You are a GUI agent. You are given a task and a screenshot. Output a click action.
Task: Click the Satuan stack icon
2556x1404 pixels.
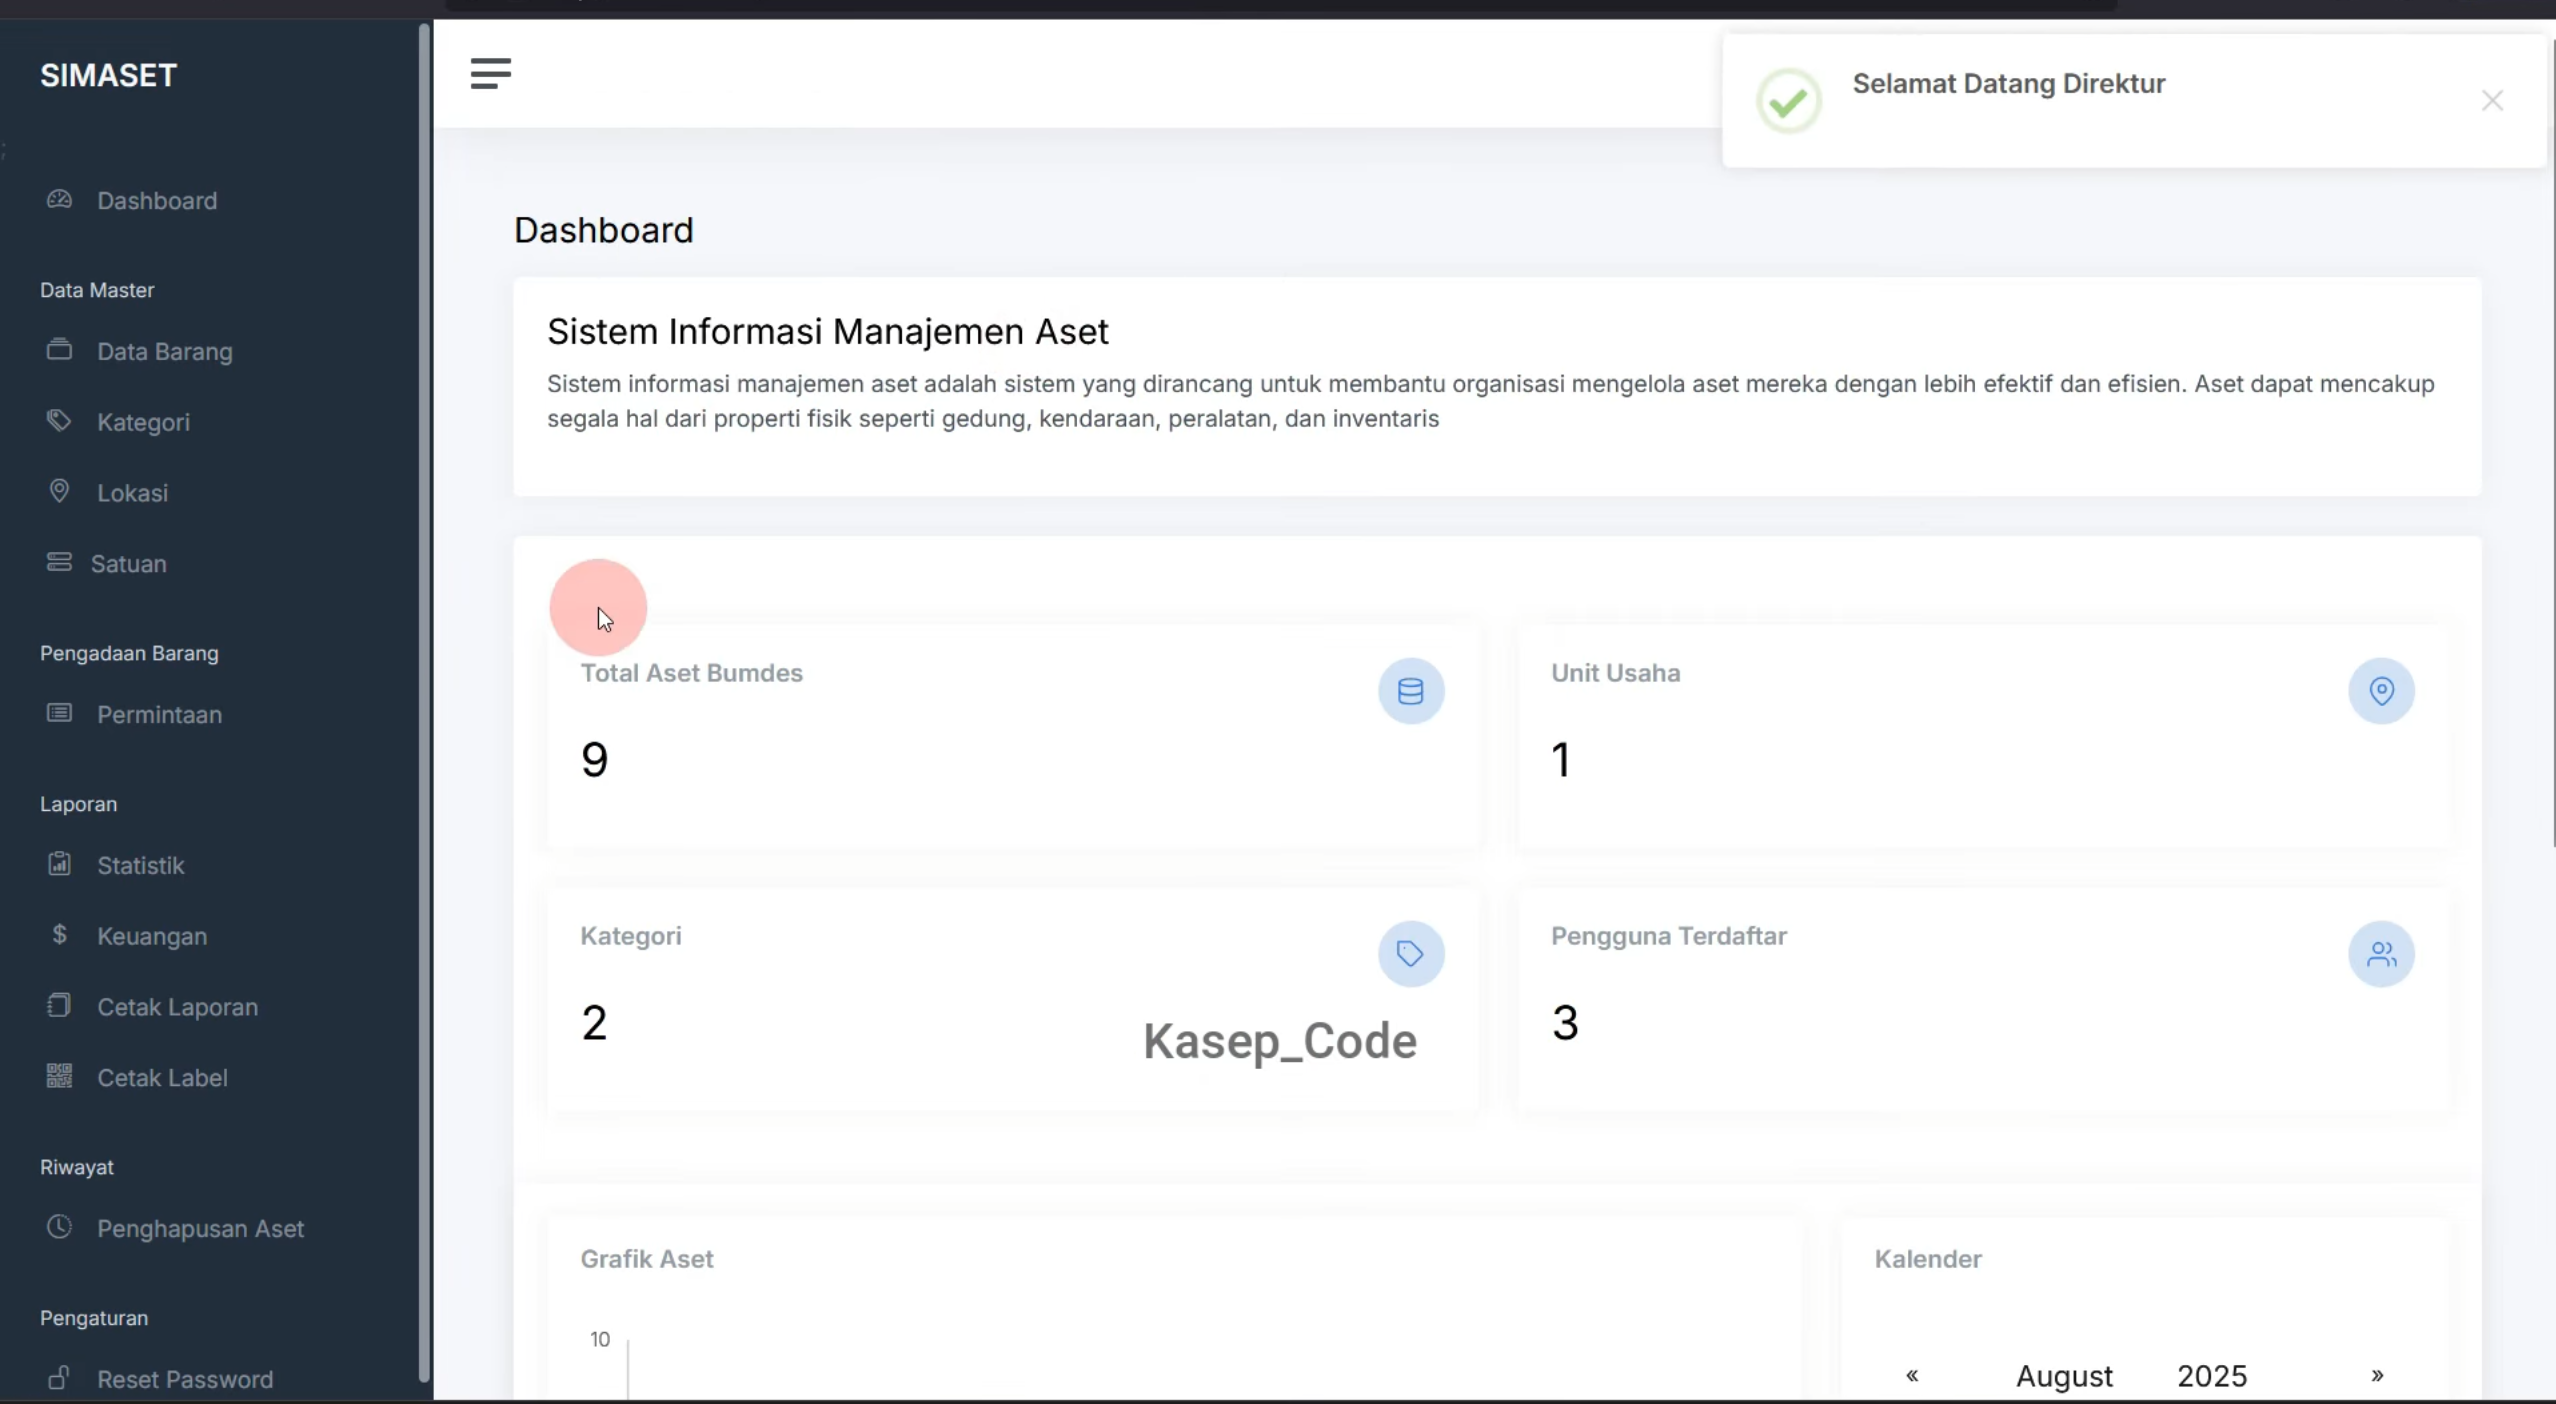coord(59,562)
